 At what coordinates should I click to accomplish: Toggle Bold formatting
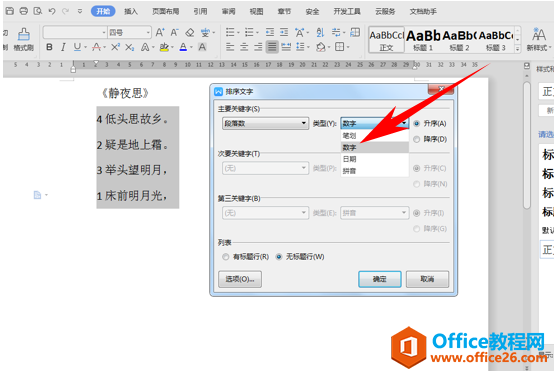point(49,47)
